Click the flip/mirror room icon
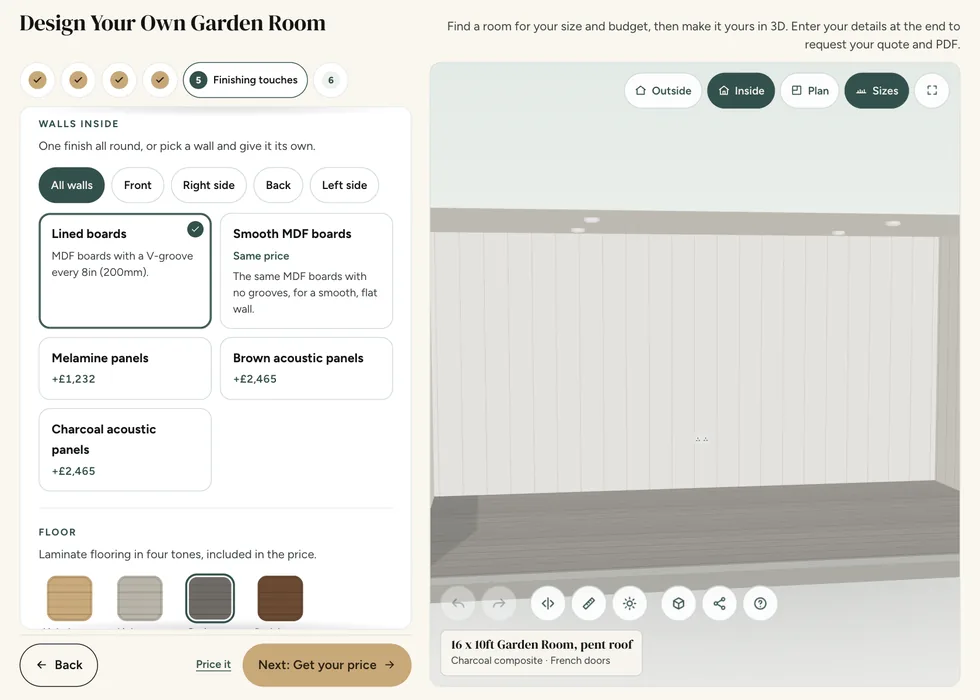 548,603
